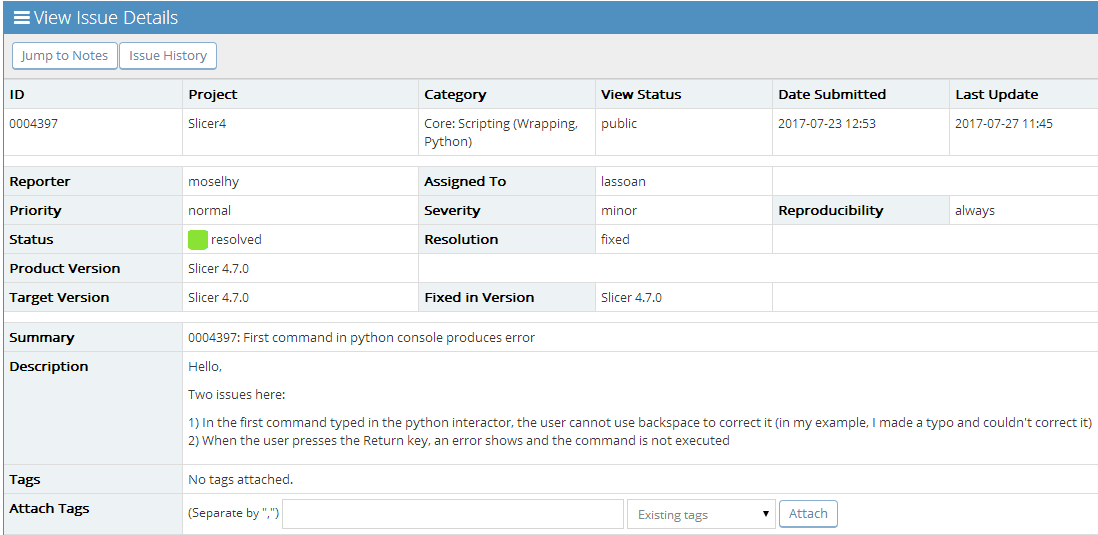Click date submitted 2017-07-23 12:53

click(827, 124)
